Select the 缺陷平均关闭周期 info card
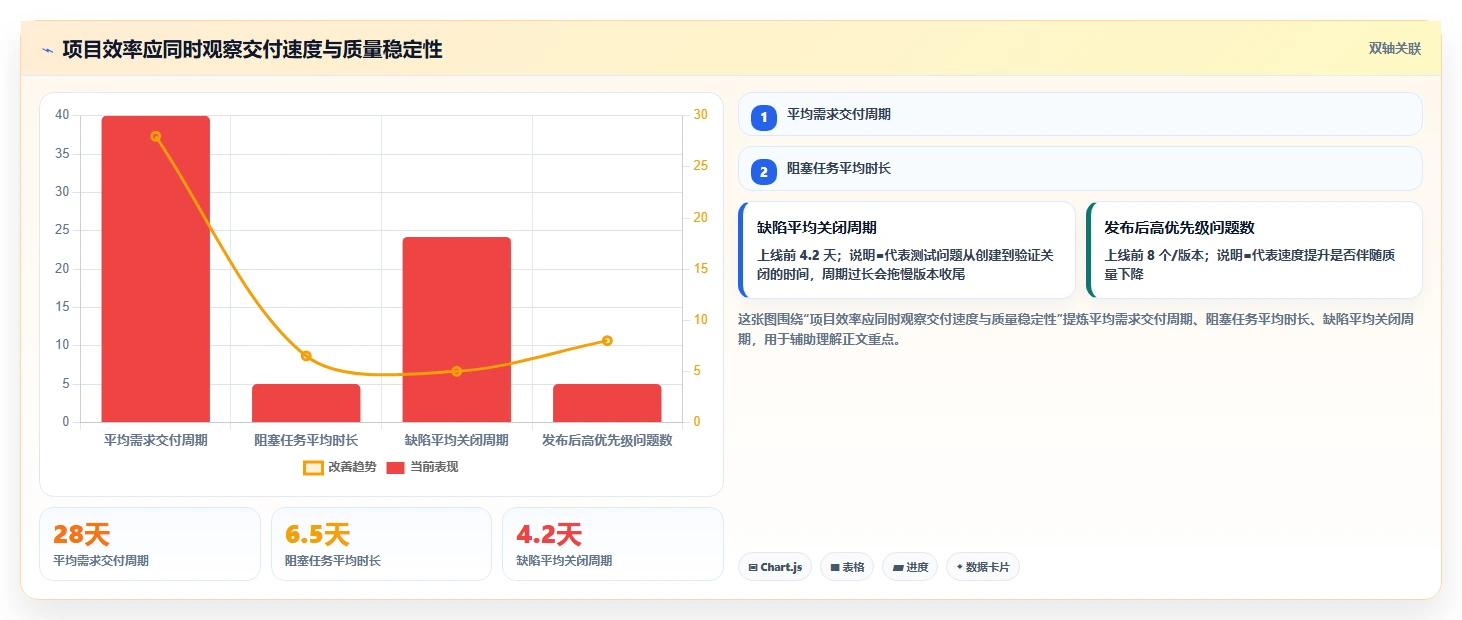The width and height of the screenshot is (1462, 620). (x=907, y=250)
